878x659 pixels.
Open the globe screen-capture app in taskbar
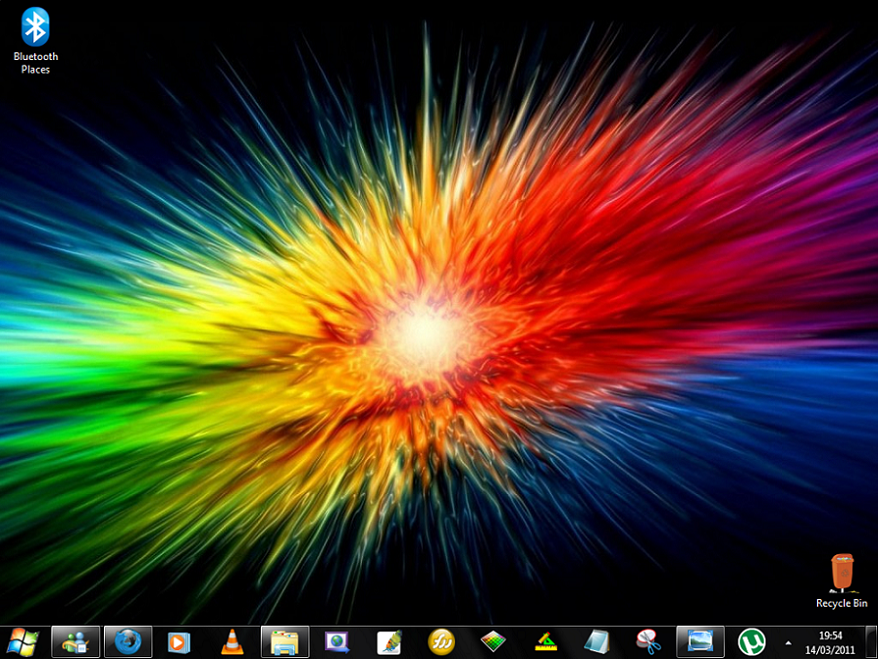coord(337,642)
